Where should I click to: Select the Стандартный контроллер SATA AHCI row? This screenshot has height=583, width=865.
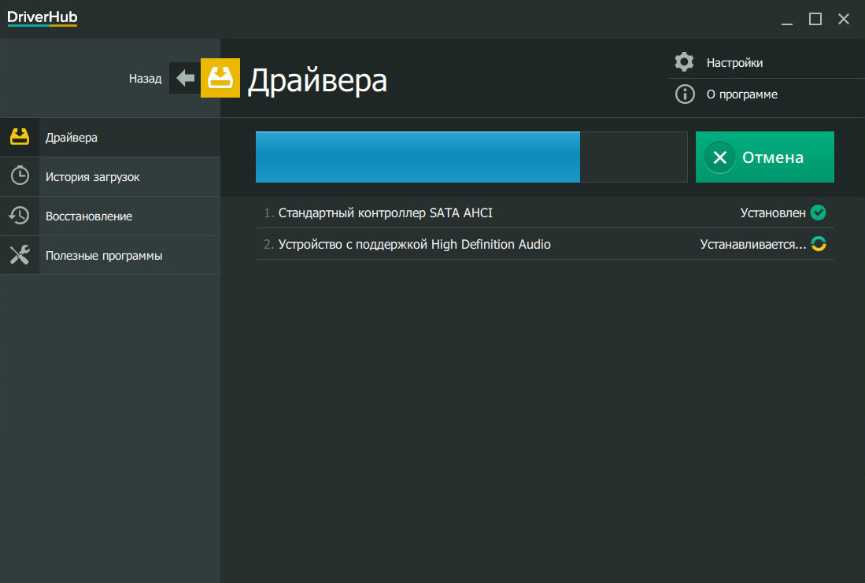[385, 213]
